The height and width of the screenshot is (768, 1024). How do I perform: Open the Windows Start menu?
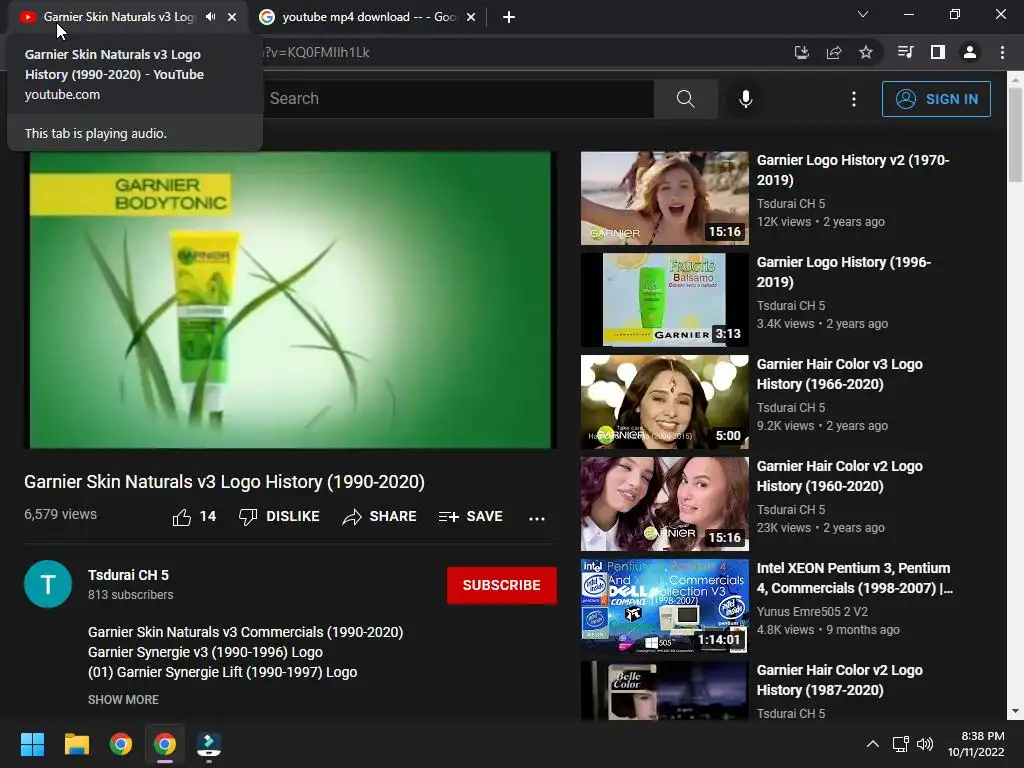point(32,744)
